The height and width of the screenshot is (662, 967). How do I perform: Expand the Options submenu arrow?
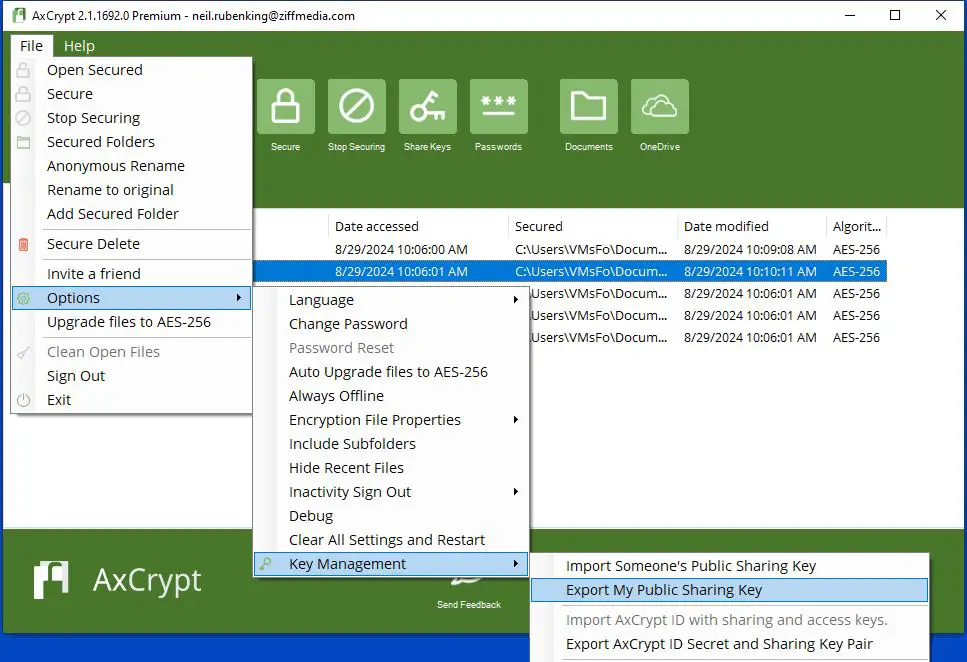(x=239, y=298)
